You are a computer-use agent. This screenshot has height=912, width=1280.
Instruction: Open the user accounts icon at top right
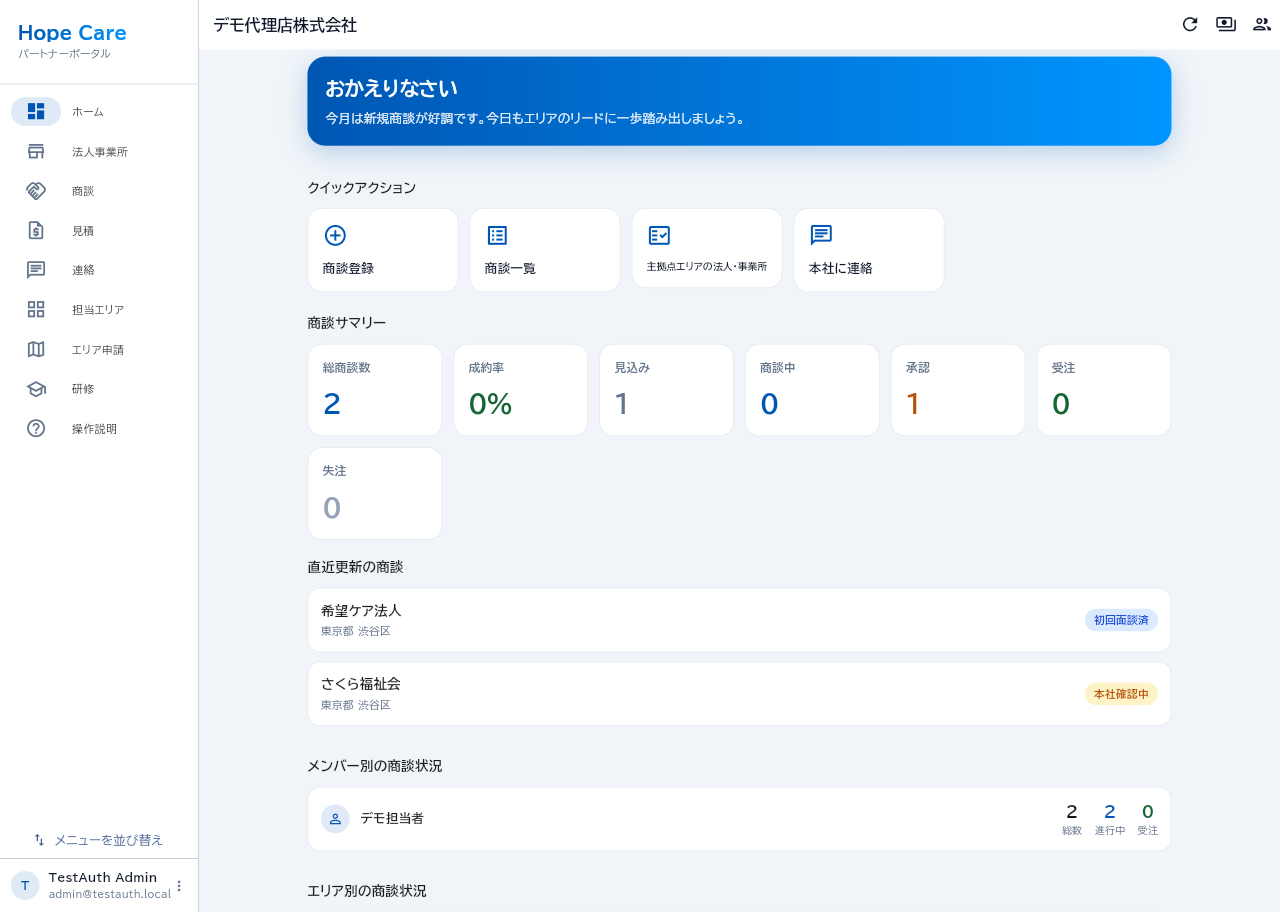(1262, 24)
